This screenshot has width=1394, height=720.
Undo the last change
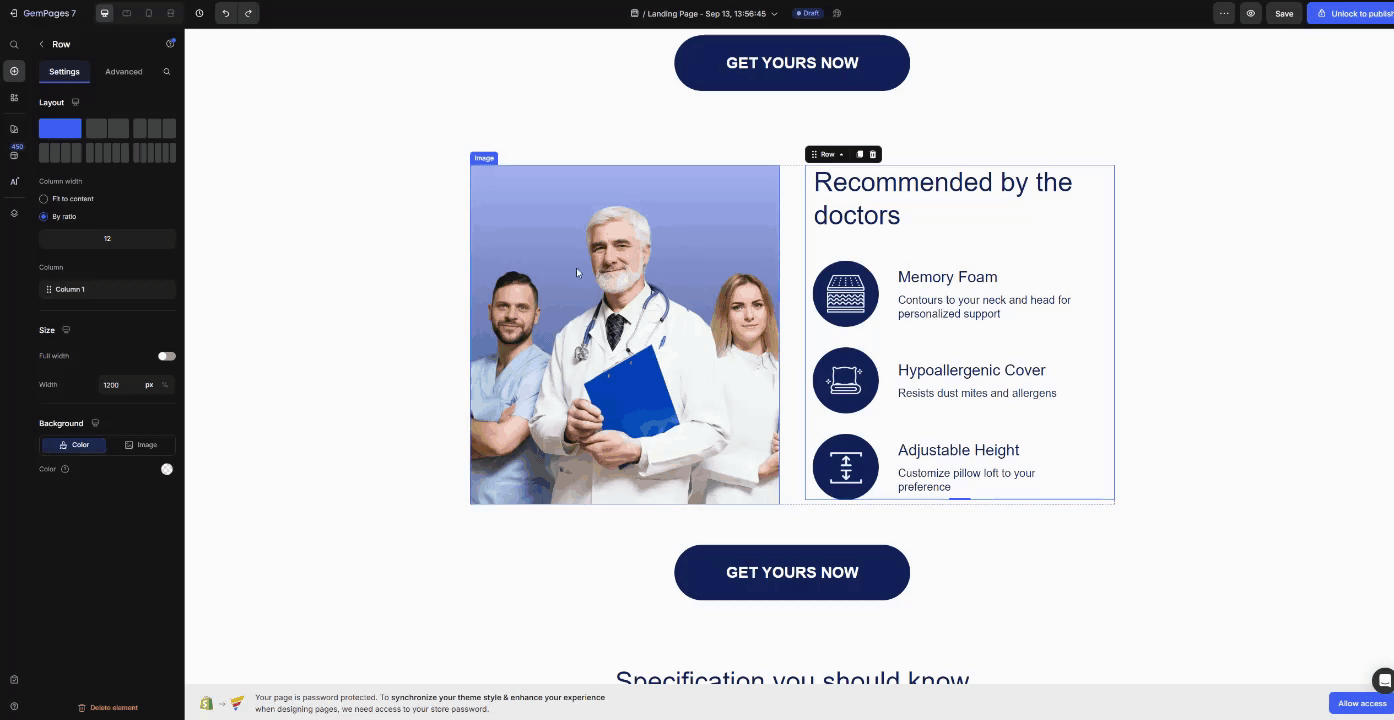point(226,13)
